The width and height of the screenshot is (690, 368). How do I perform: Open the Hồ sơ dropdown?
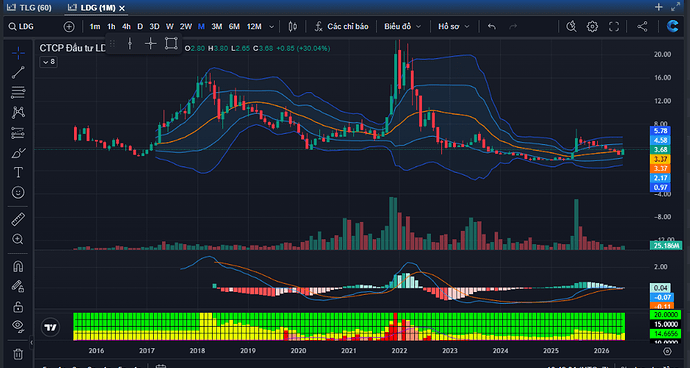pyautogui.click(x=454, y=26)
